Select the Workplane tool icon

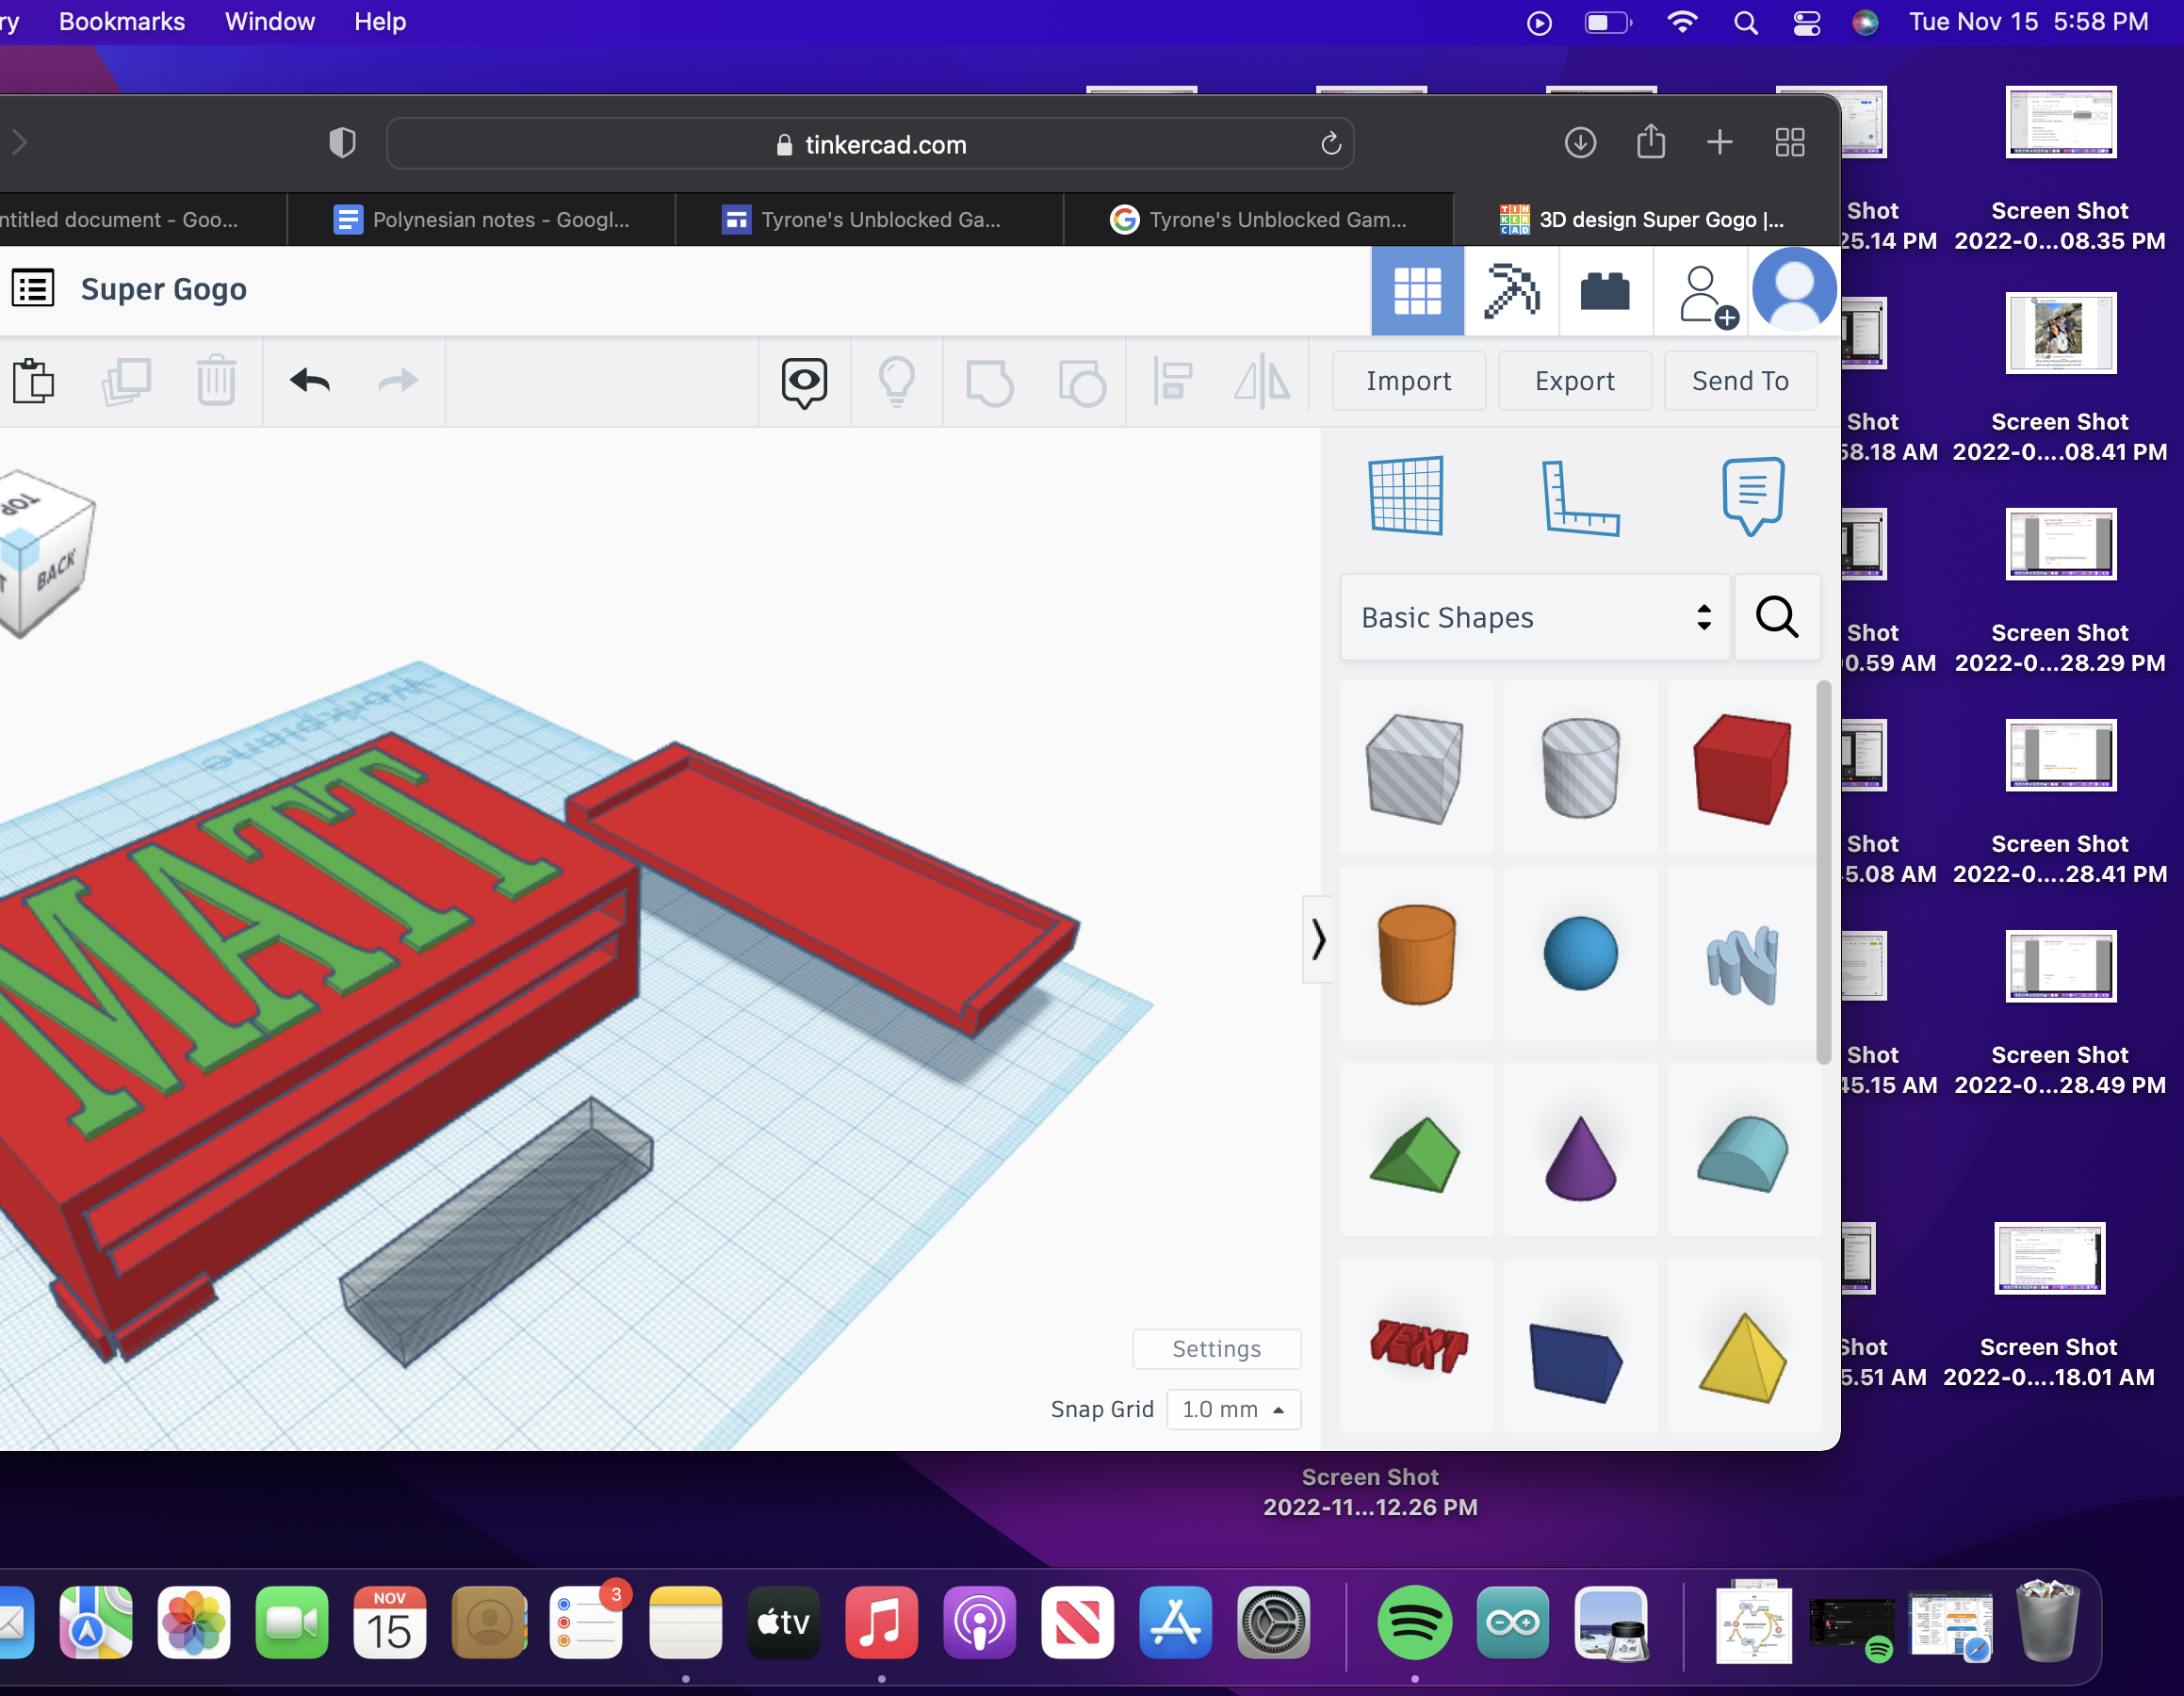(1406, 497)
